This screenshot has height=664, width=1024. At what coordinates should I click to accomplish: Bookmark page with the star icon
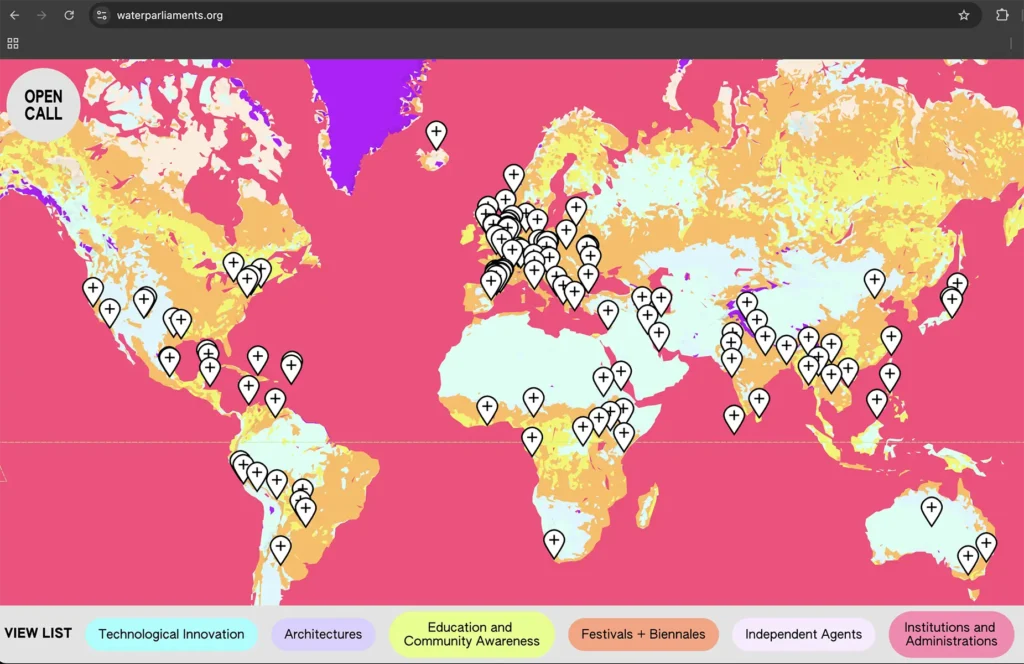(964, 15)
